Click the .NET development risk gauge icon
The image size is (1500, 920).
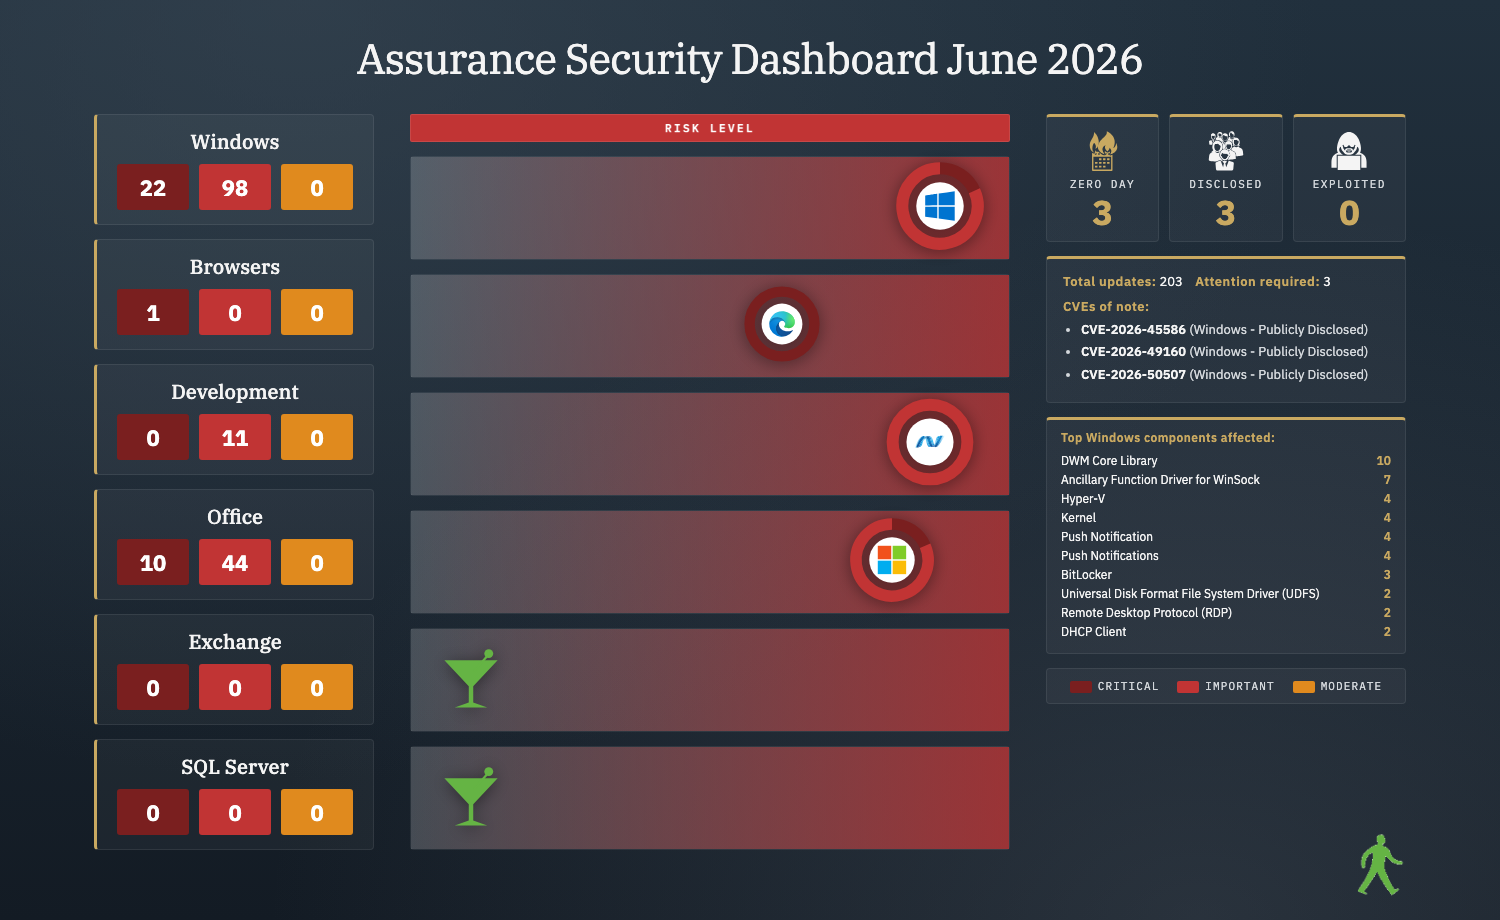pos(930,442)
